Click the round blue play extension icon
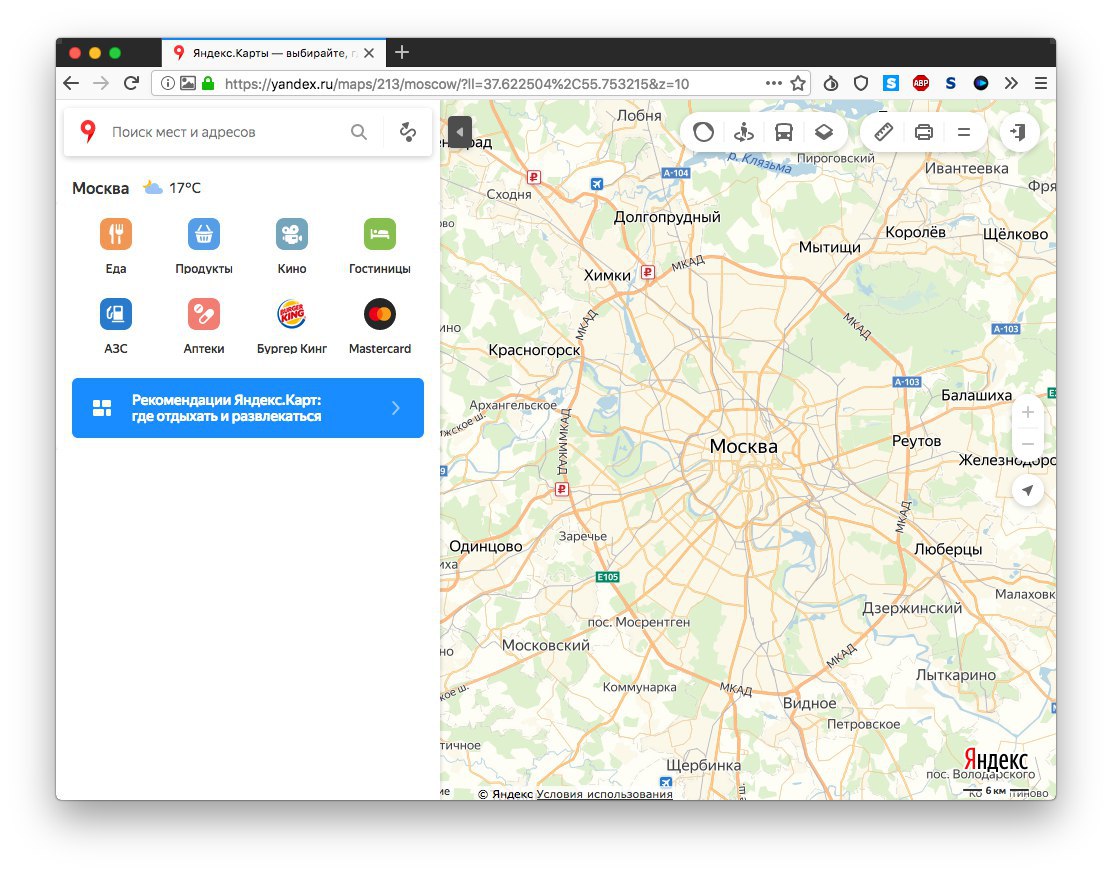 point(981,83)
